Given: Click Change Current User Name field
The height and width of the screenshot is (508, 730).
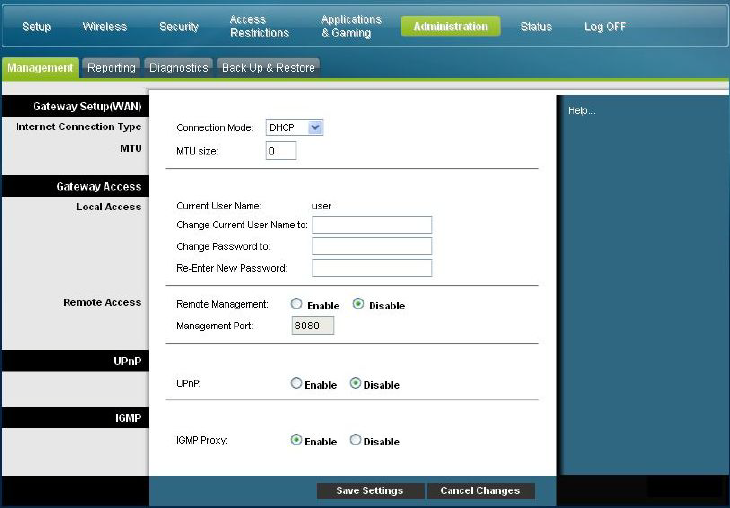Looking at the screenshot, I should [372, 225].
